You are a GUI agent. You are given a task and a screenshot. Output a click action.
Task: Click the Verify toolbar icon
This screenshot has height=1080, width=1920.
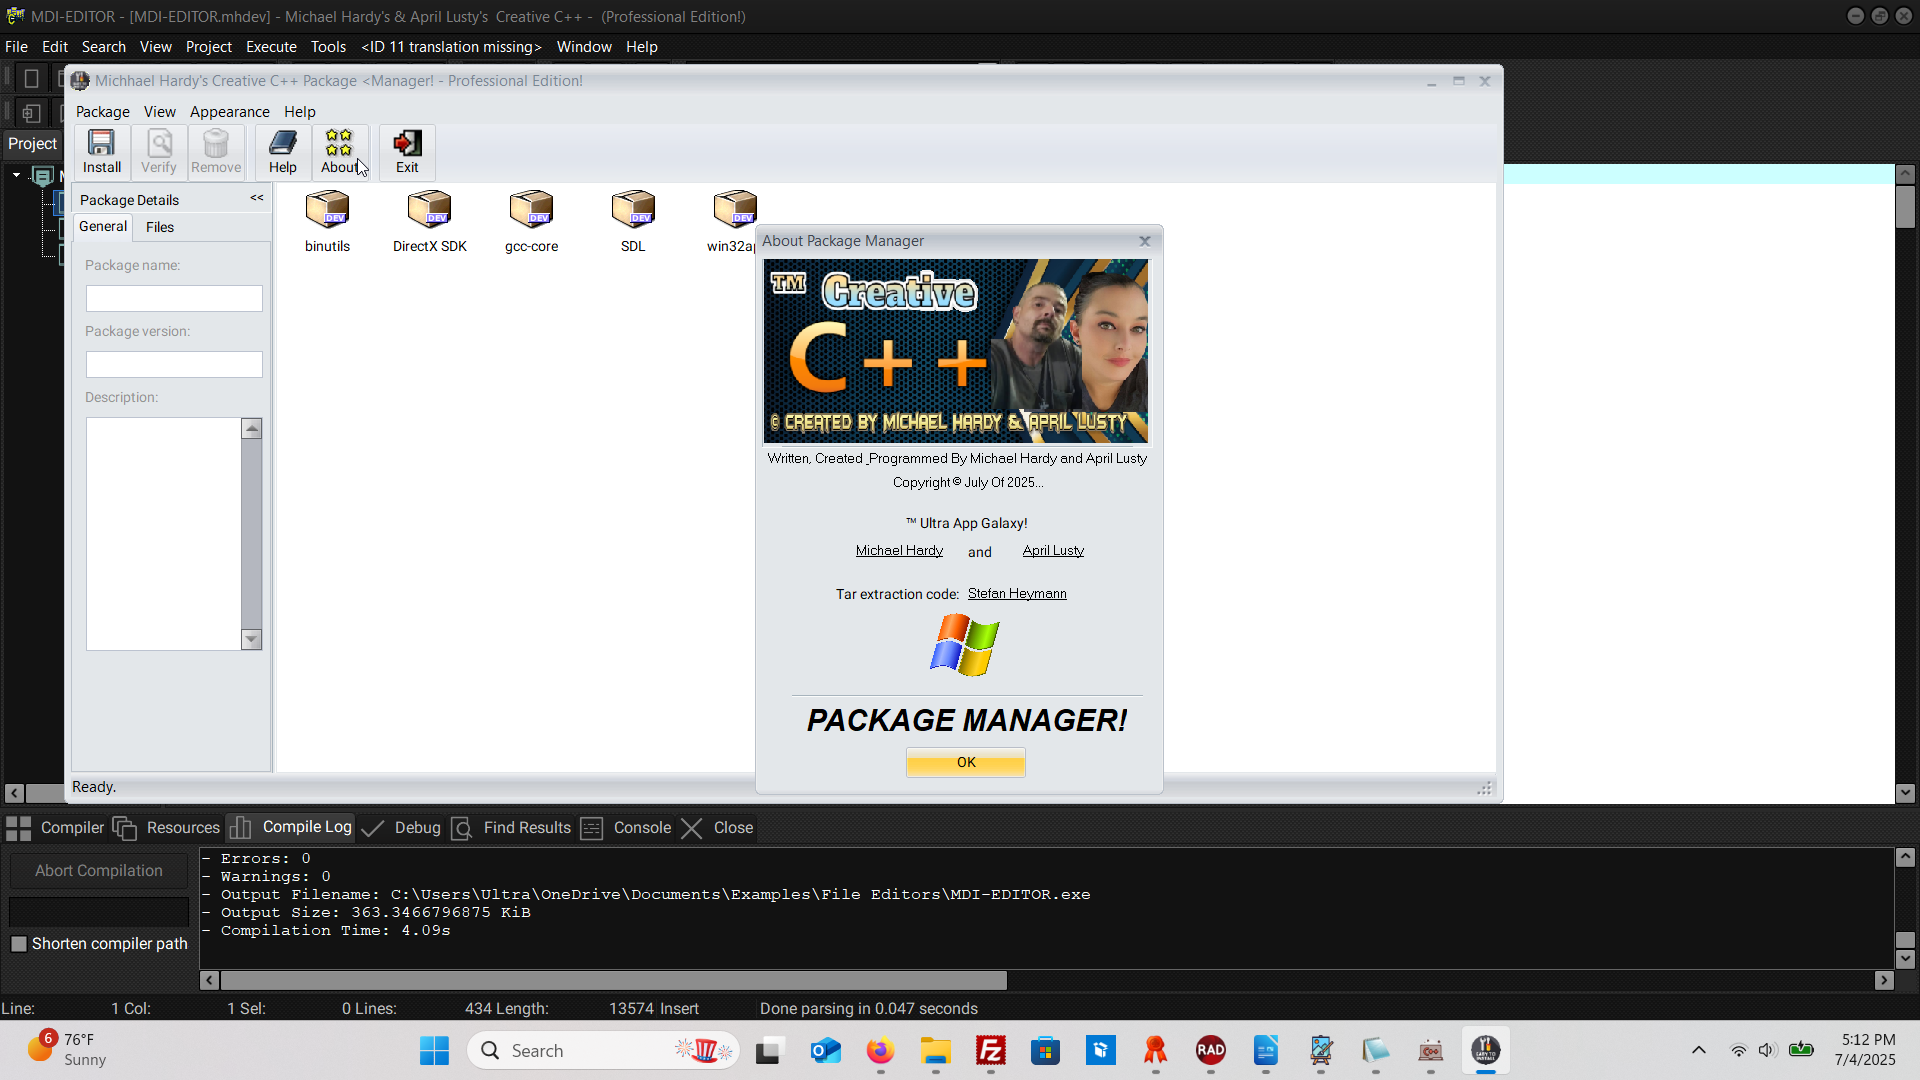[159, 152]
